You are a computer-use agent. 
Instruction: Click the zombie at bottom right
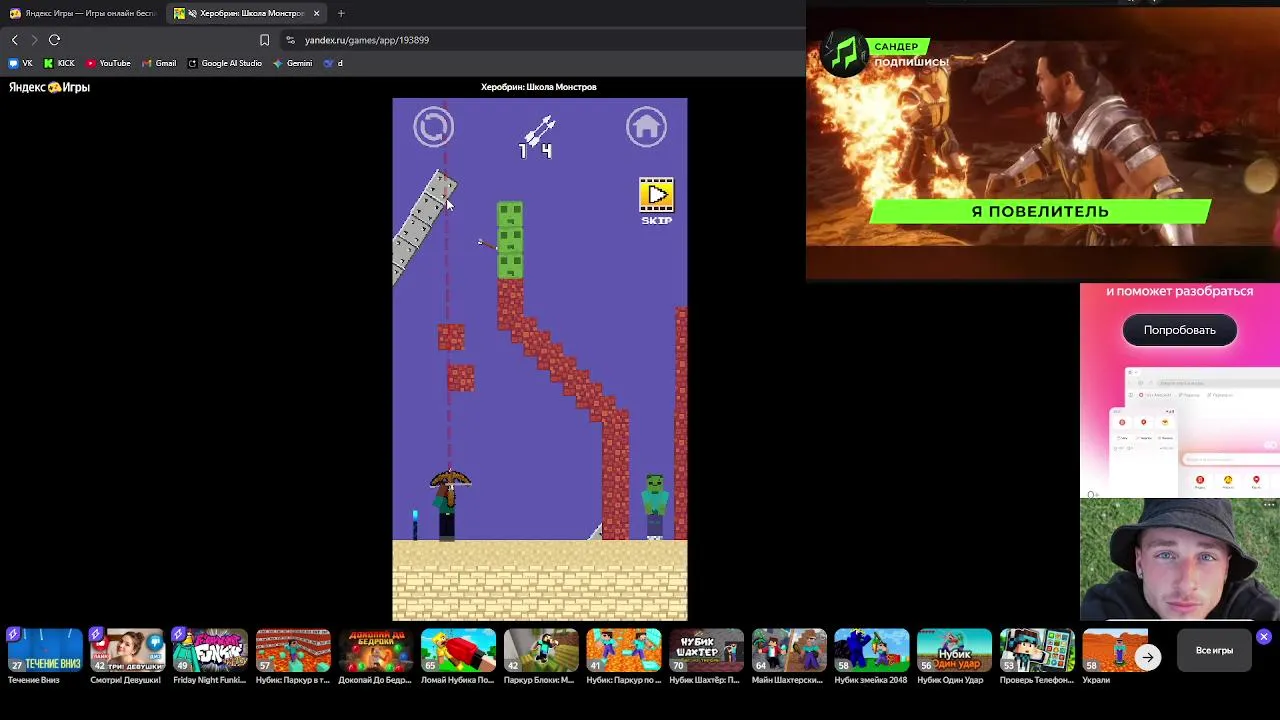coord(655,508)
